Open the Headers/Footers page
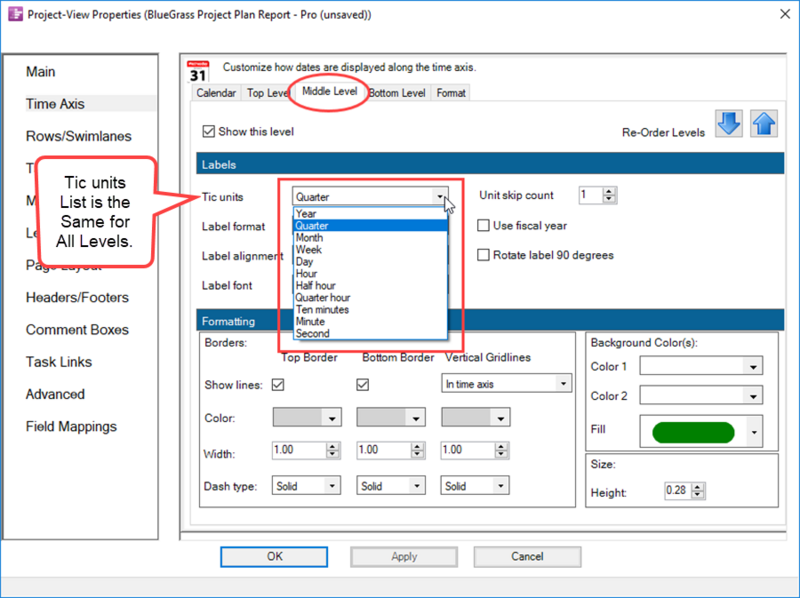The image size is (800, 598). tap(78, 297)
